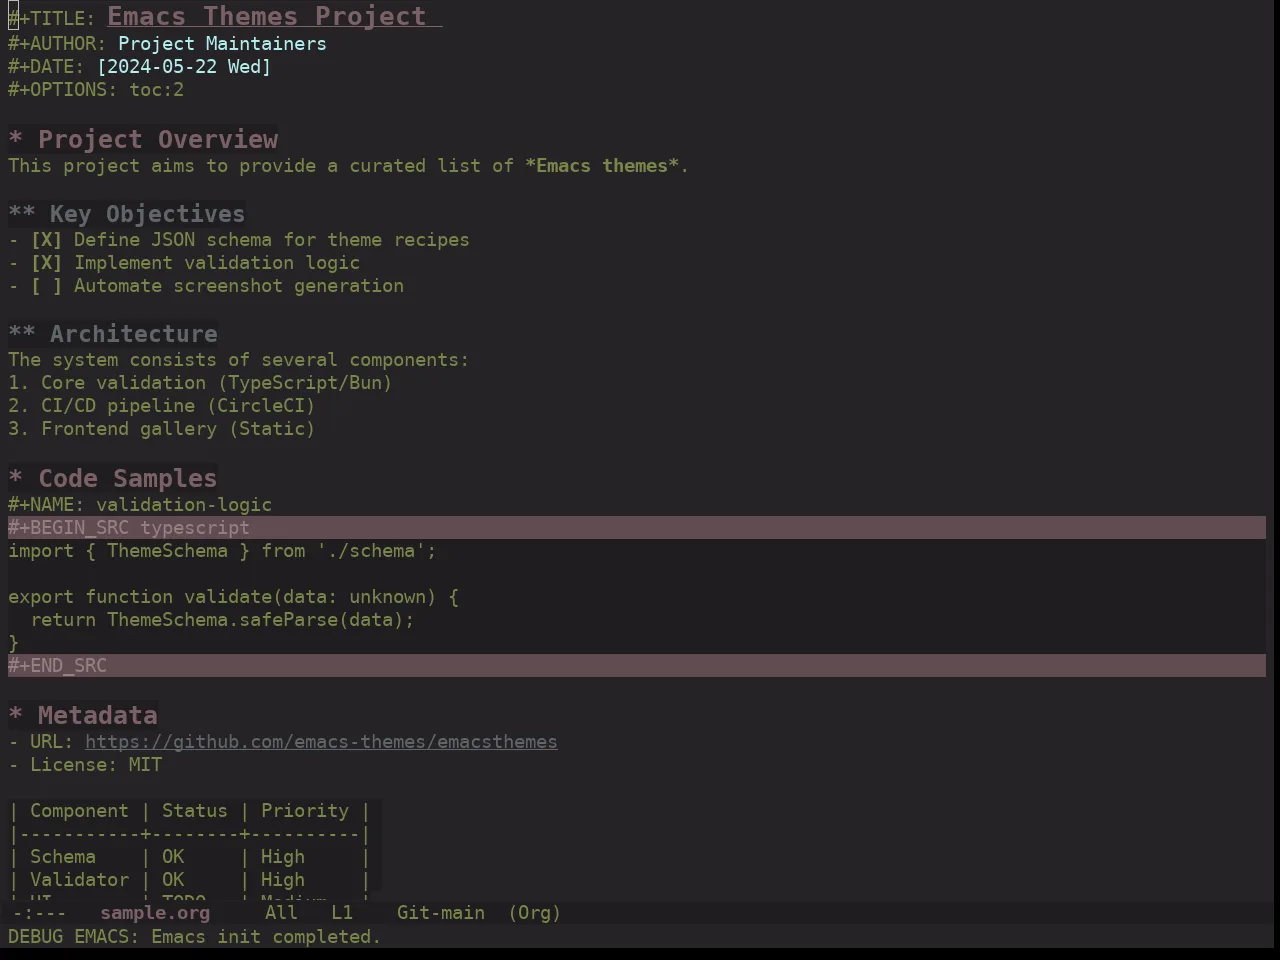1280x960 pixels.
Task: Click the buffer status dashes in mode line
Action: pyautogui.click(x=40, y=913)
